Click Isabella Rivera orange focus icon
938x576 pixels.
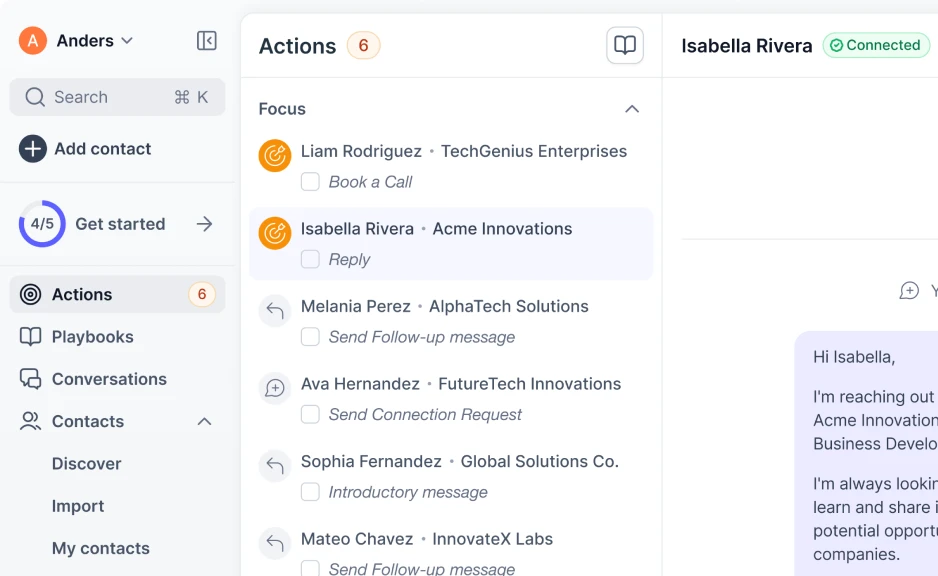point(275,233)
